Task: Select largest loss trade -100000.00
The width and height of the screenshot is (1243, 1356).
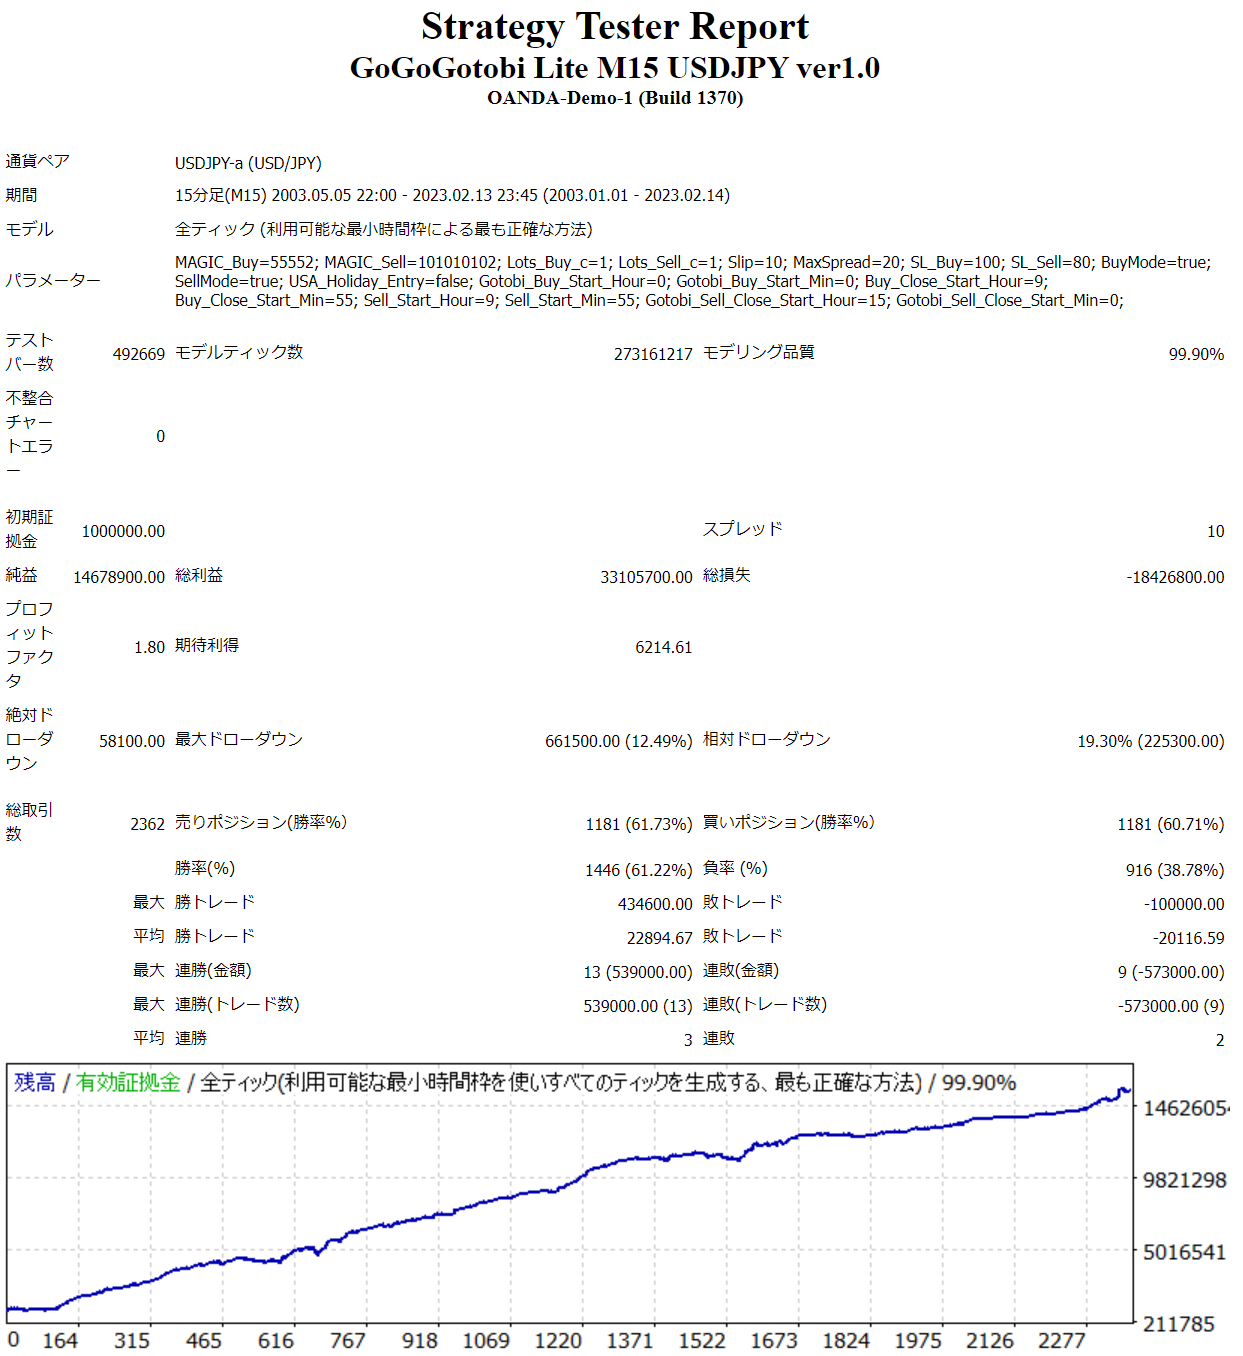Action: [1184, 904]
